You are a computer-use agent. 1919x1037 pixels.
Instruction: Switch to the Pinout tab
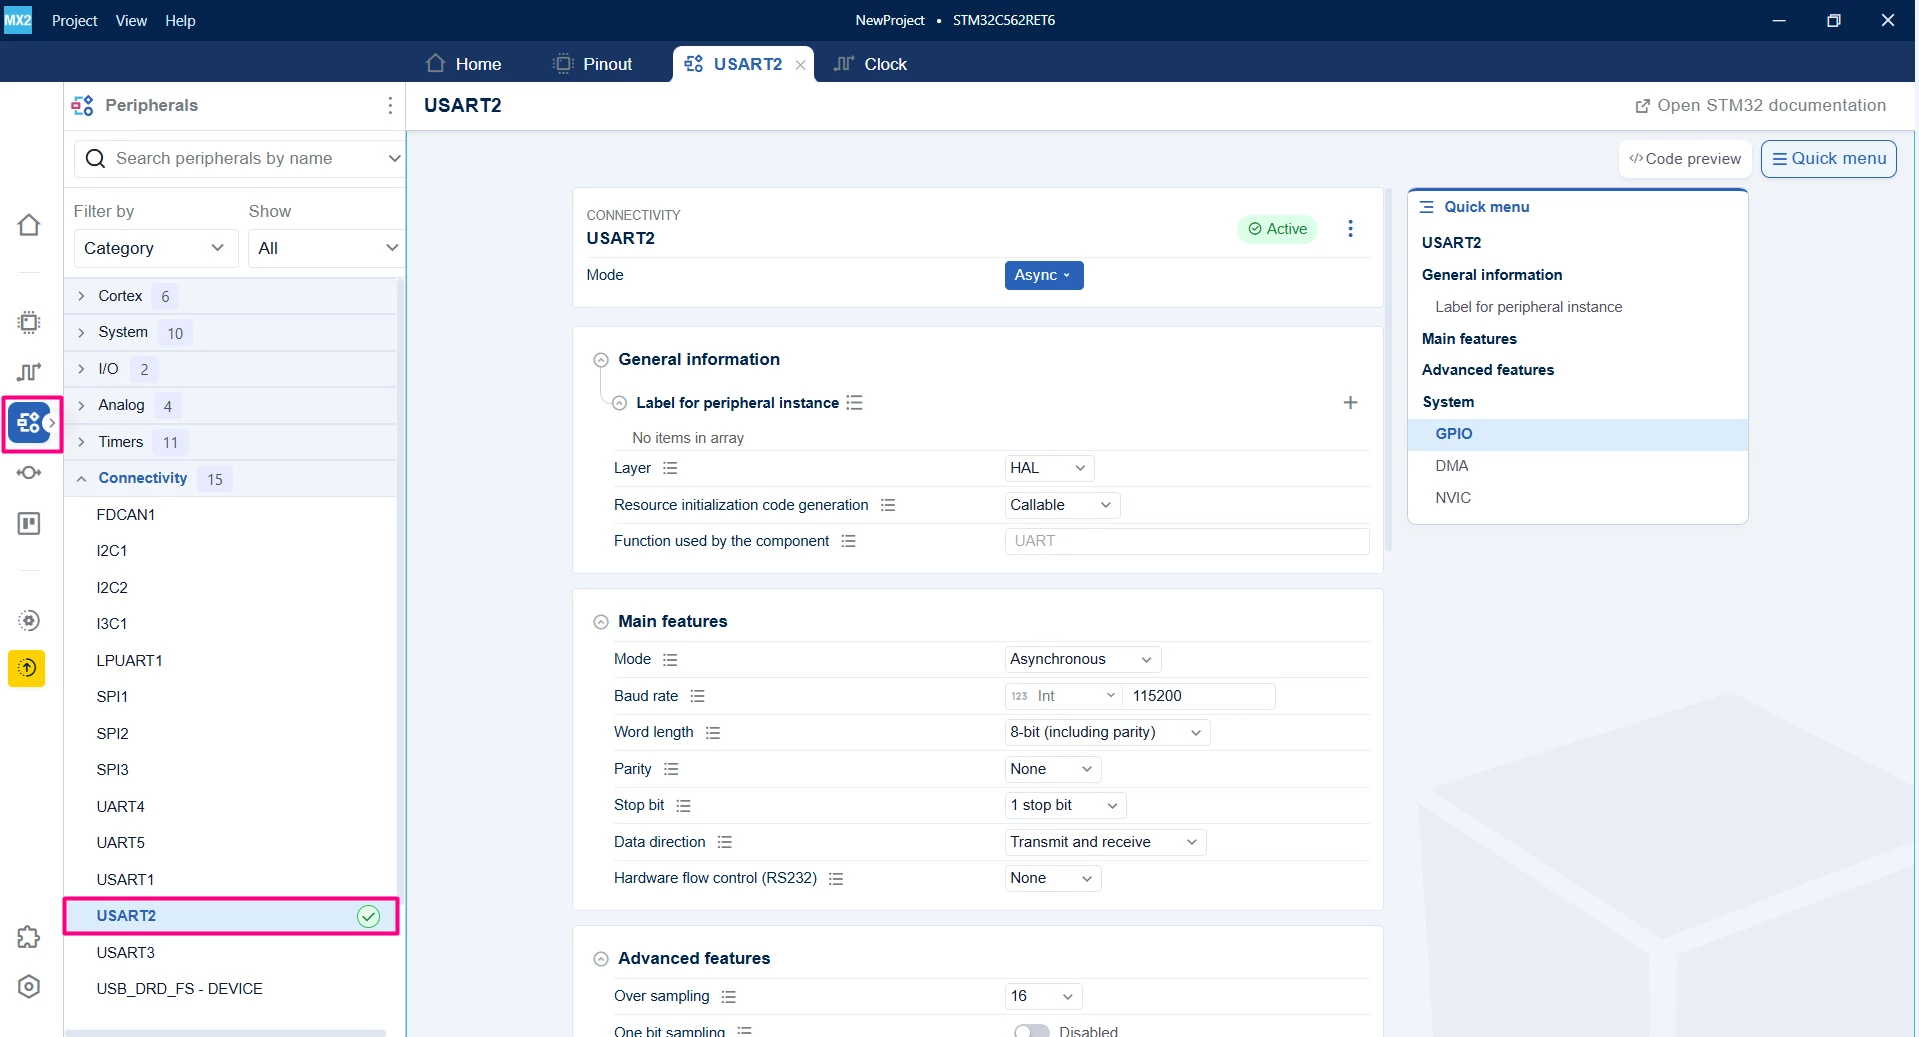(x=593, y=64)
